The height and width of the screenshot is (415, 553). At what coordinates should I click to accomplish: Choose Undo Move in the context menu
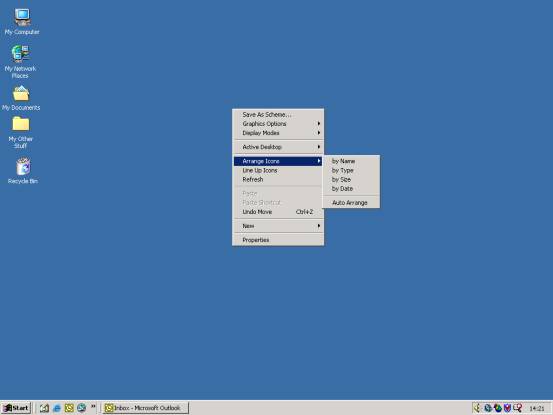coord(278,212)
